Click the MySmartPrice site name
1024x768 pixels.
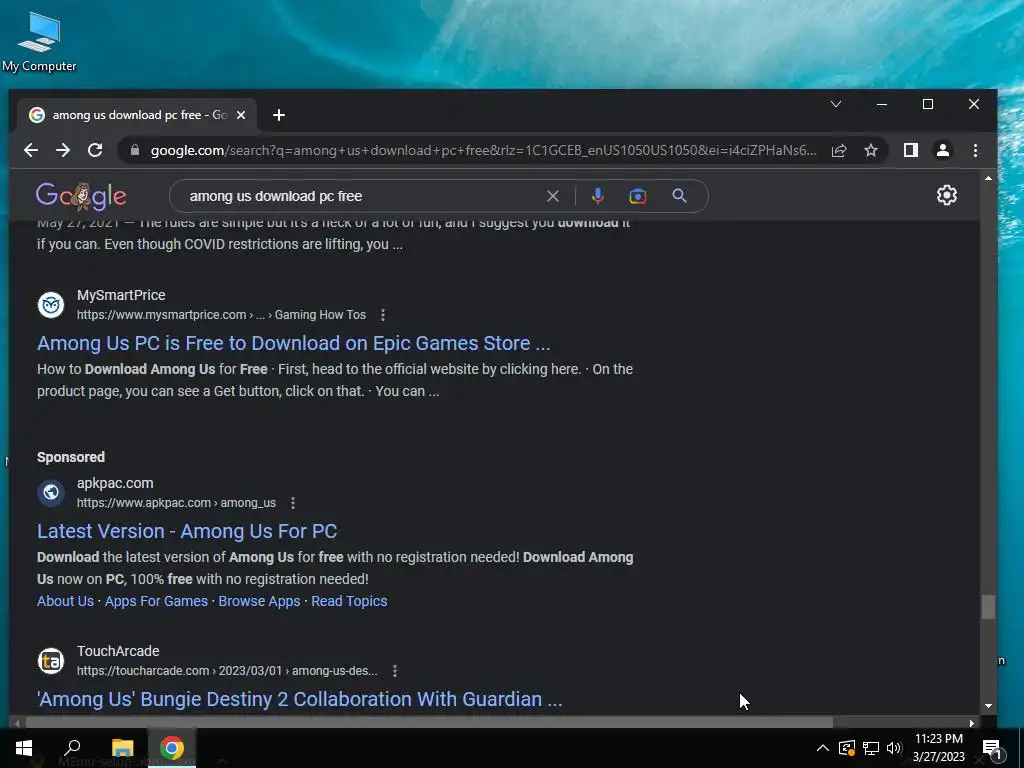[x=121, y=295]
